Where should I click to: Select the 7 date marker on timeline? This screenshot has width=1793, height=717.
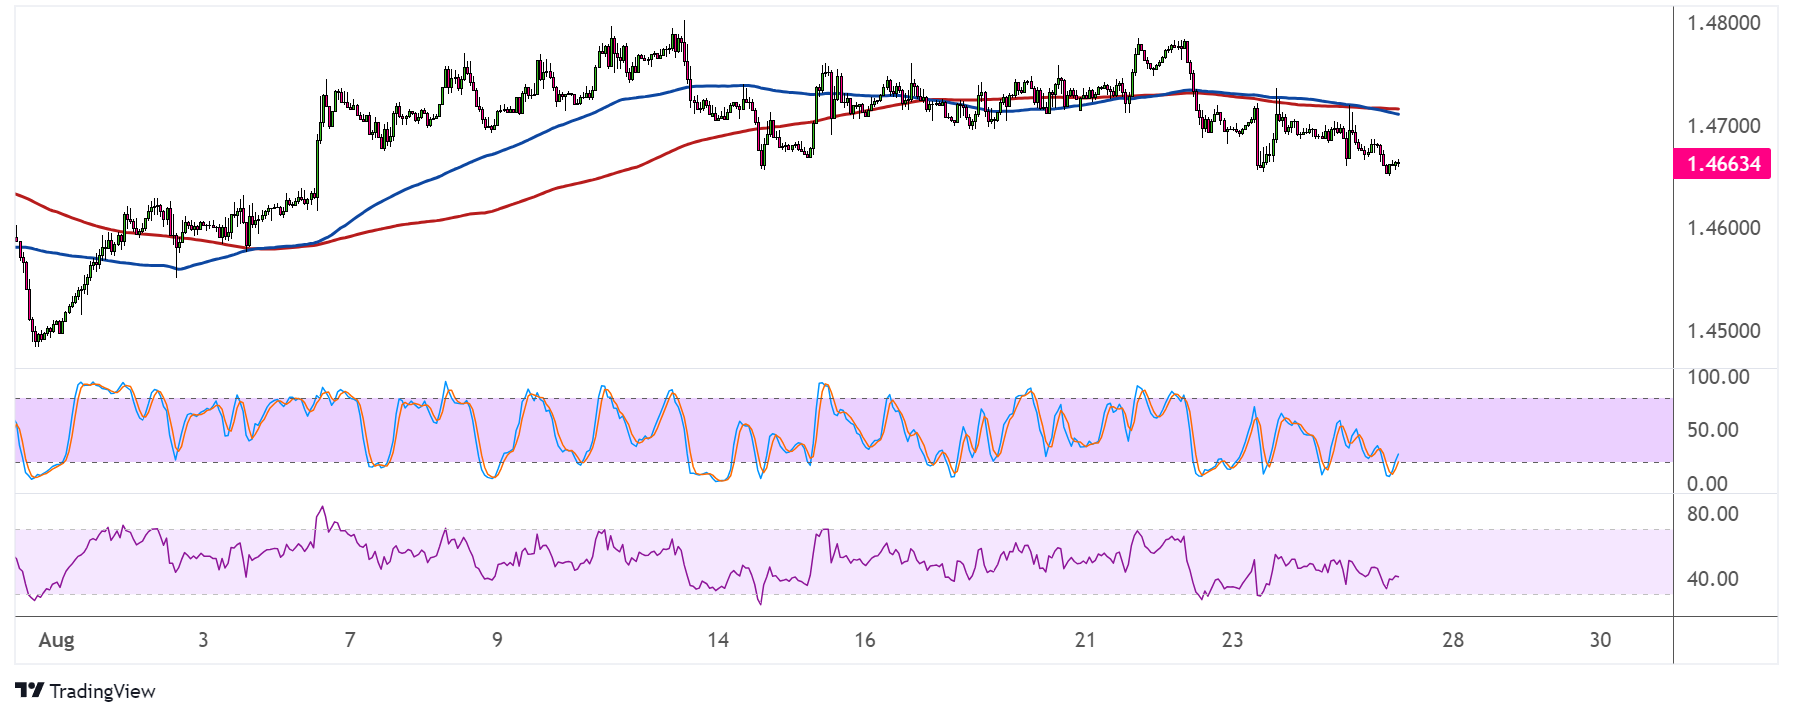click(350, 640)
